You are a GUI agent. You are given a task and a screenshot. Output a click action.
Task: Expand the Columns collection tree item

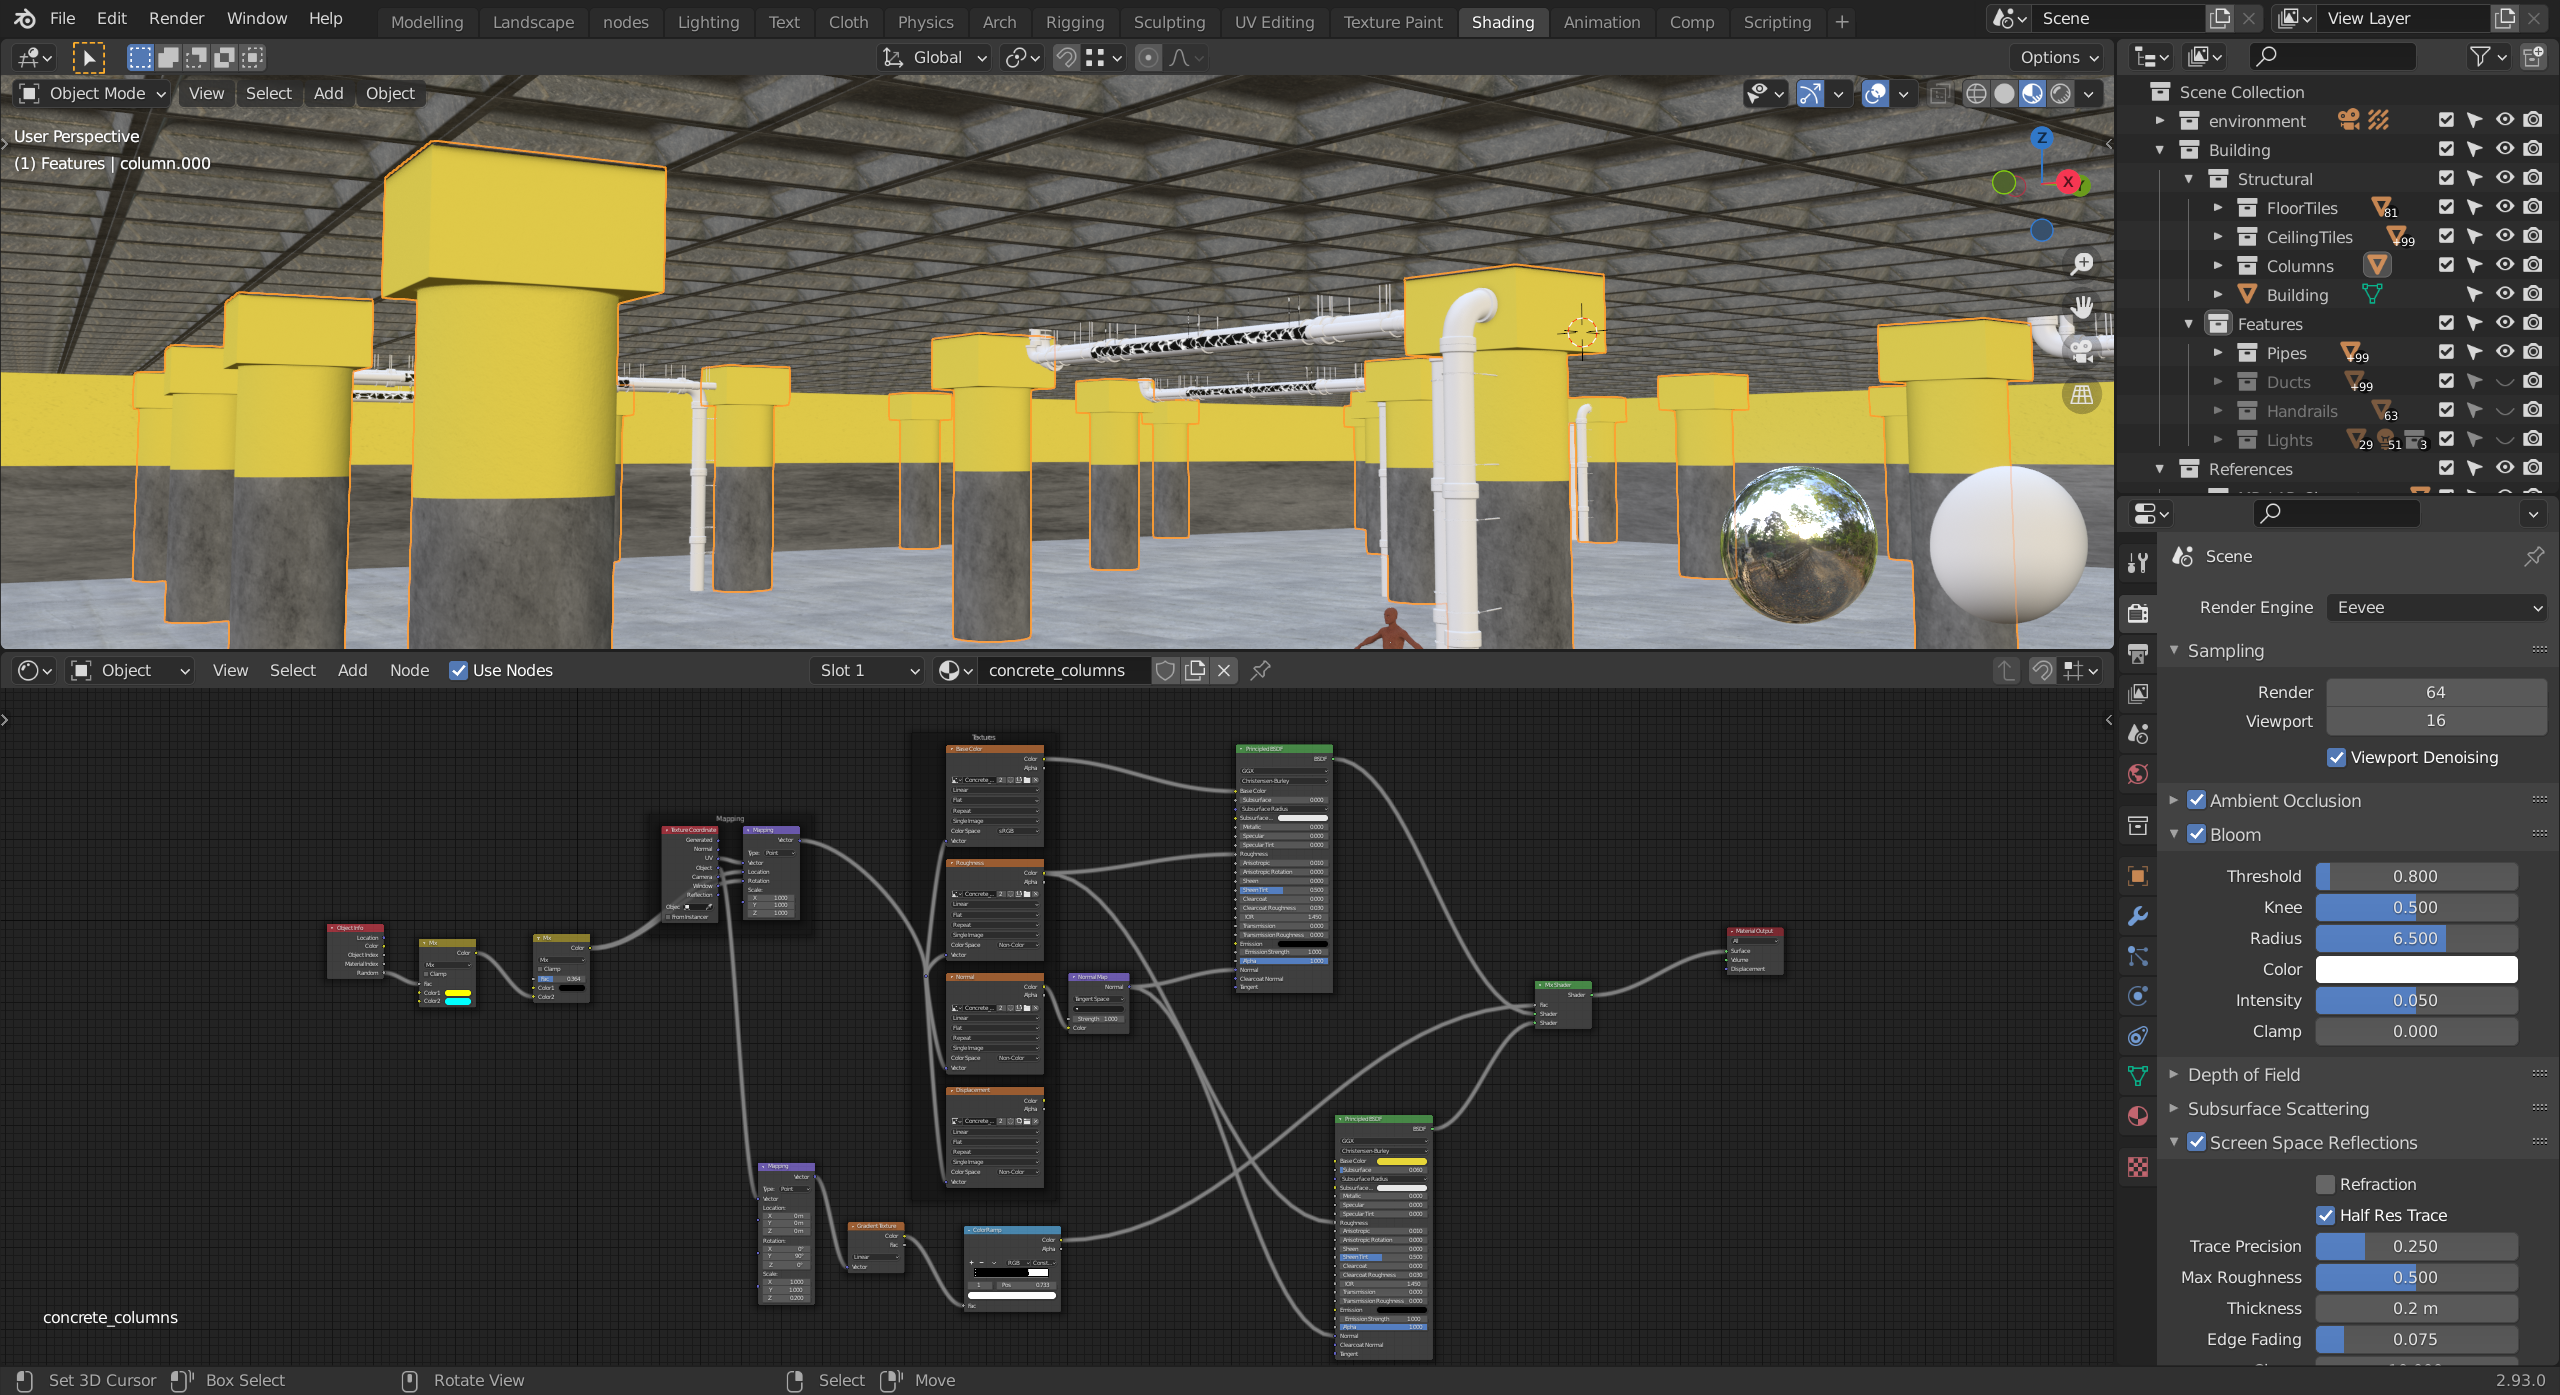2218,266
